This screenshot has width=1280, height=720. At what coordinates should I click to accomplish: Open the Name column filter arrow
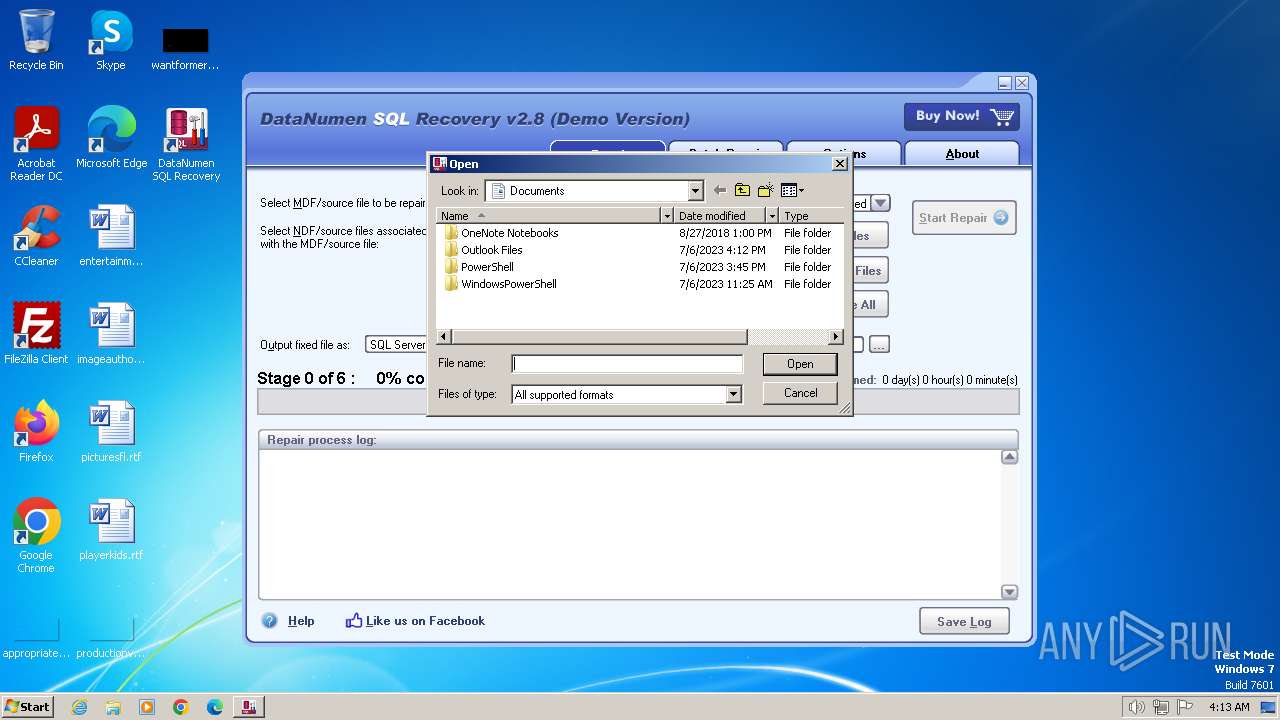pos(667,216)
